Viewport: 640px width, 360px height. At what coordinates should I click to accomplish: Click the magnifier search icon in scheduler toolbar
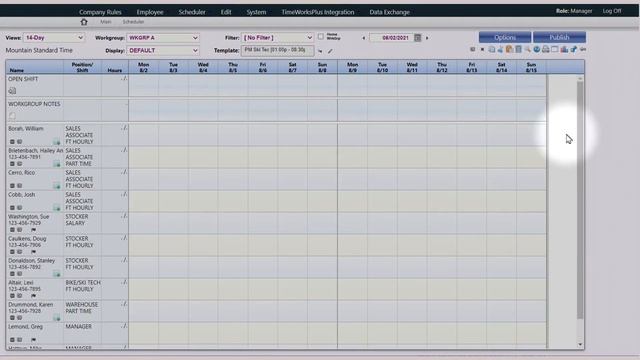[x=527, y=50]
